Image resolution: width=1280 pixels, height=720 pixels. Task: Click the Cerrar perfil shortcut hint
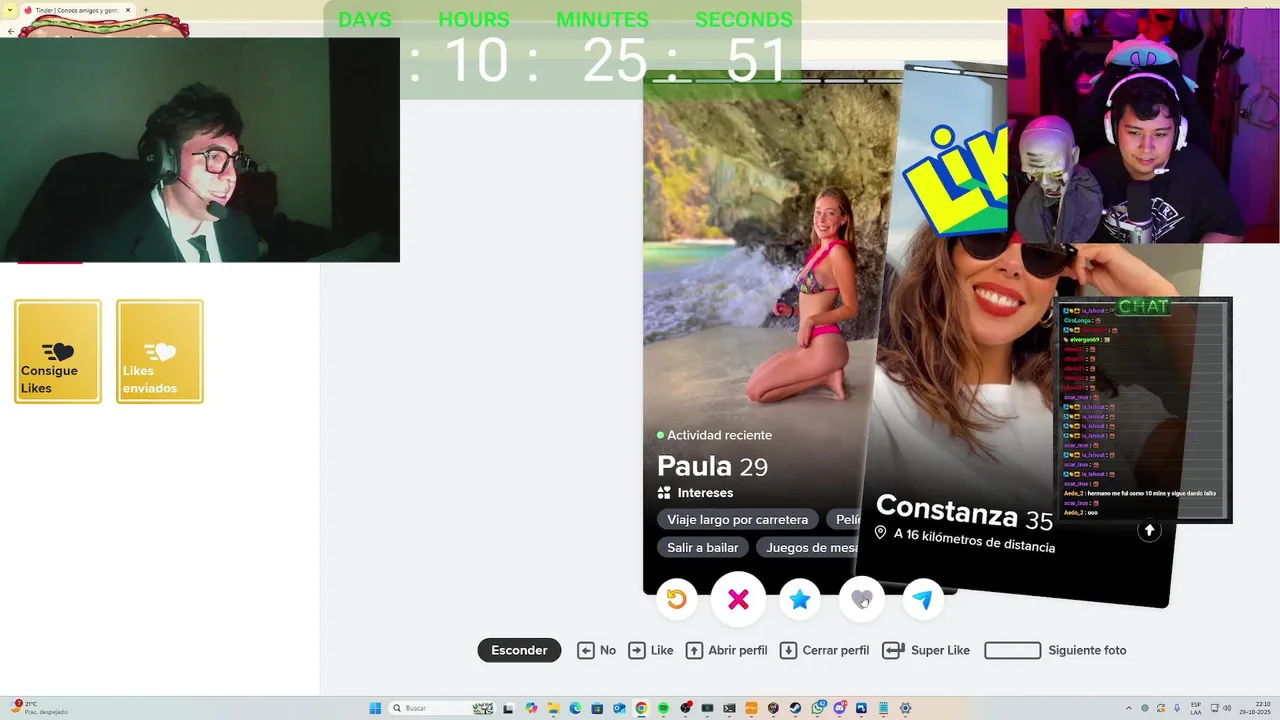coord(825,650)
